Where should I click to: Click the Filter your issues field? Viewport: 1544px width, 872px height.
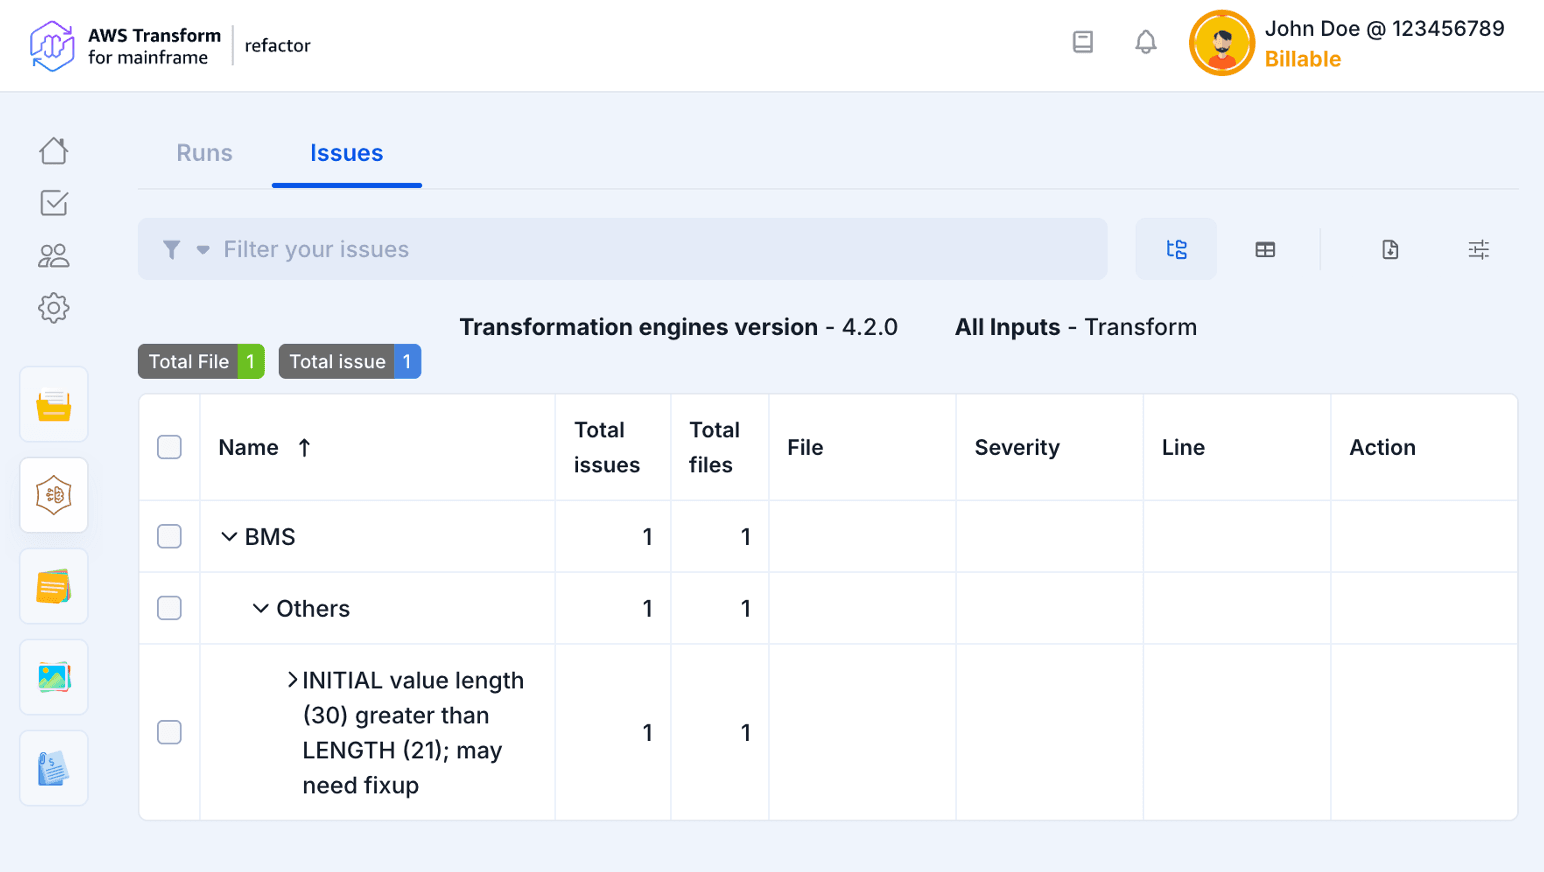pos(650,250)
